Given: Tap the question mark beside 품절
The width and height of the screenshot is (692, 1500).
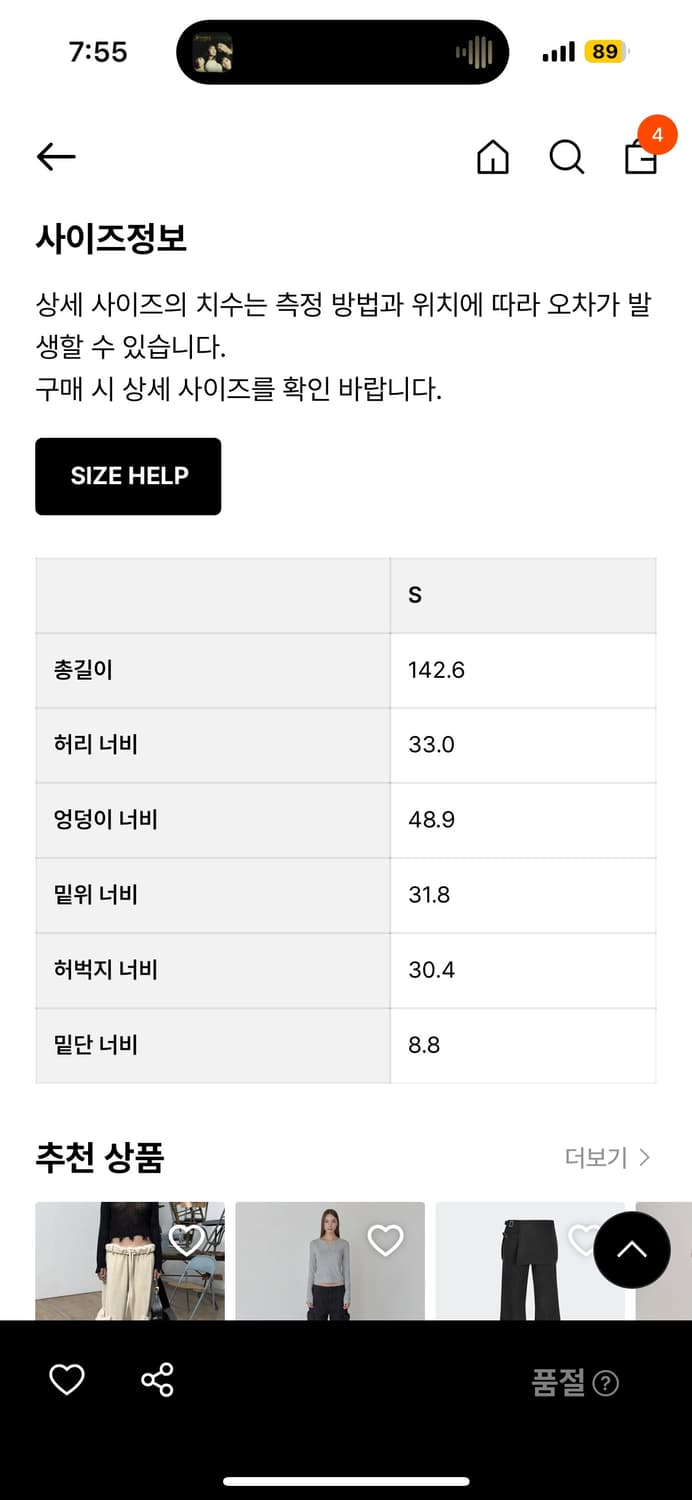Looking at the screenshot, I should (606, 1383).
